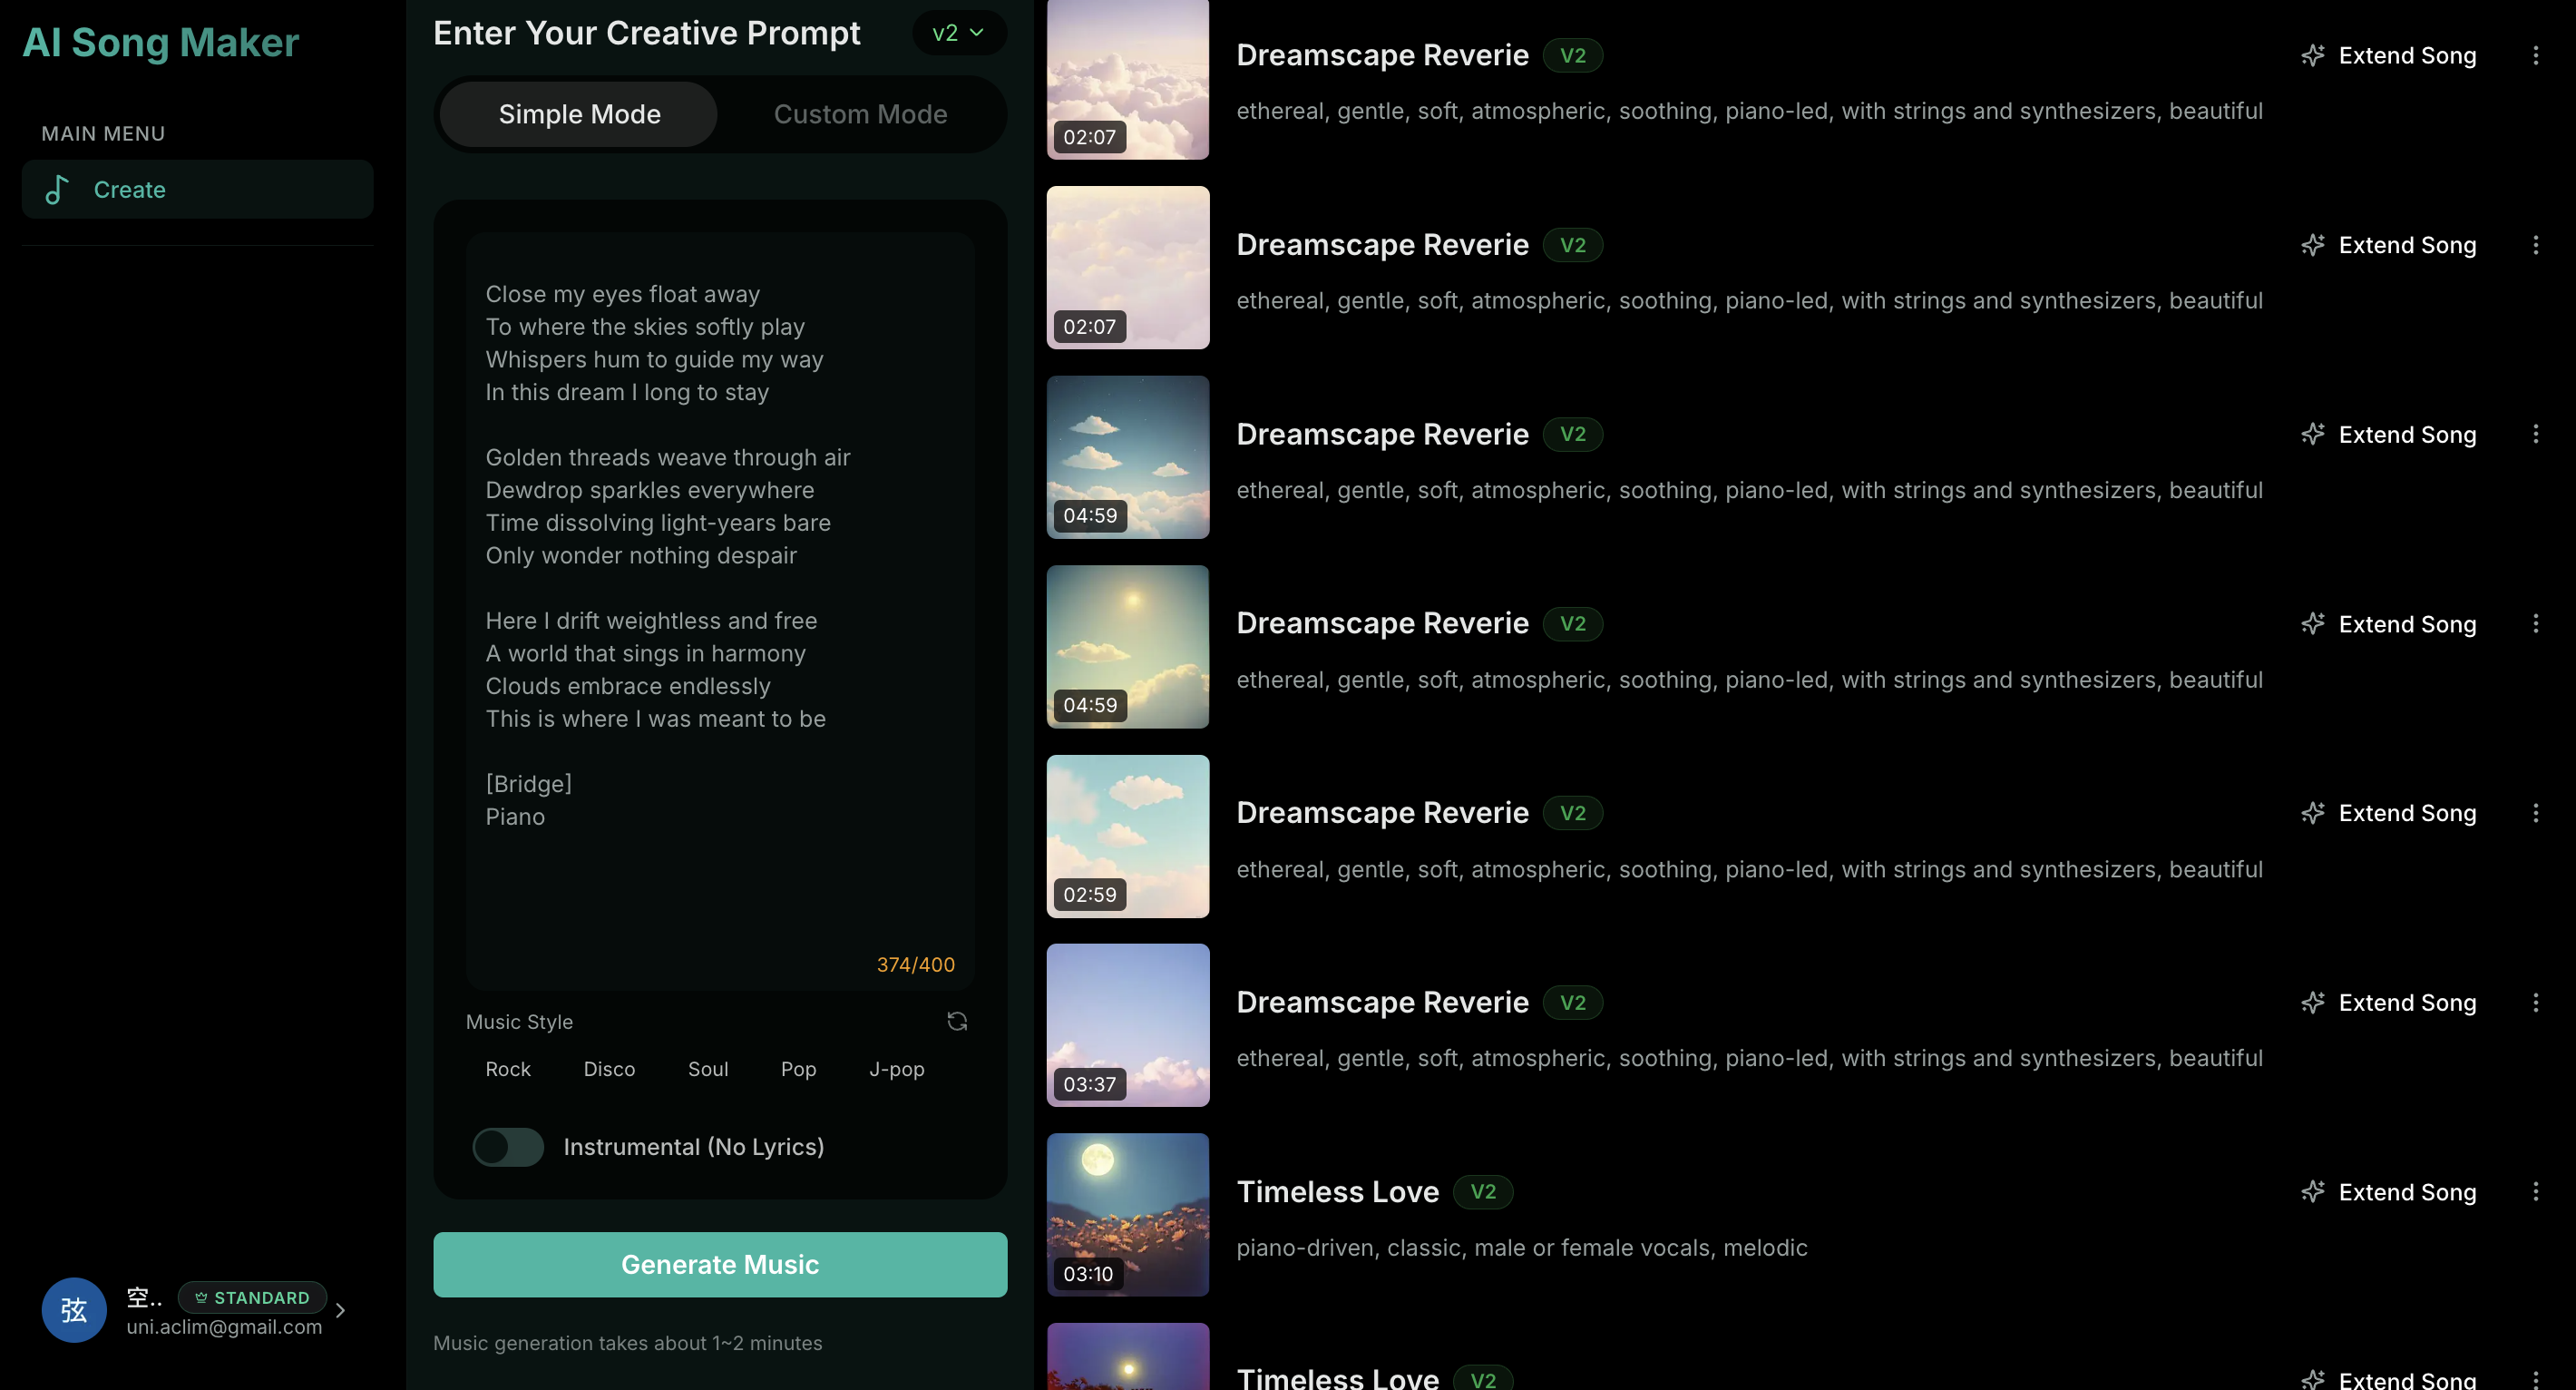Click V2 badge on the 02:59 song

1573,813
